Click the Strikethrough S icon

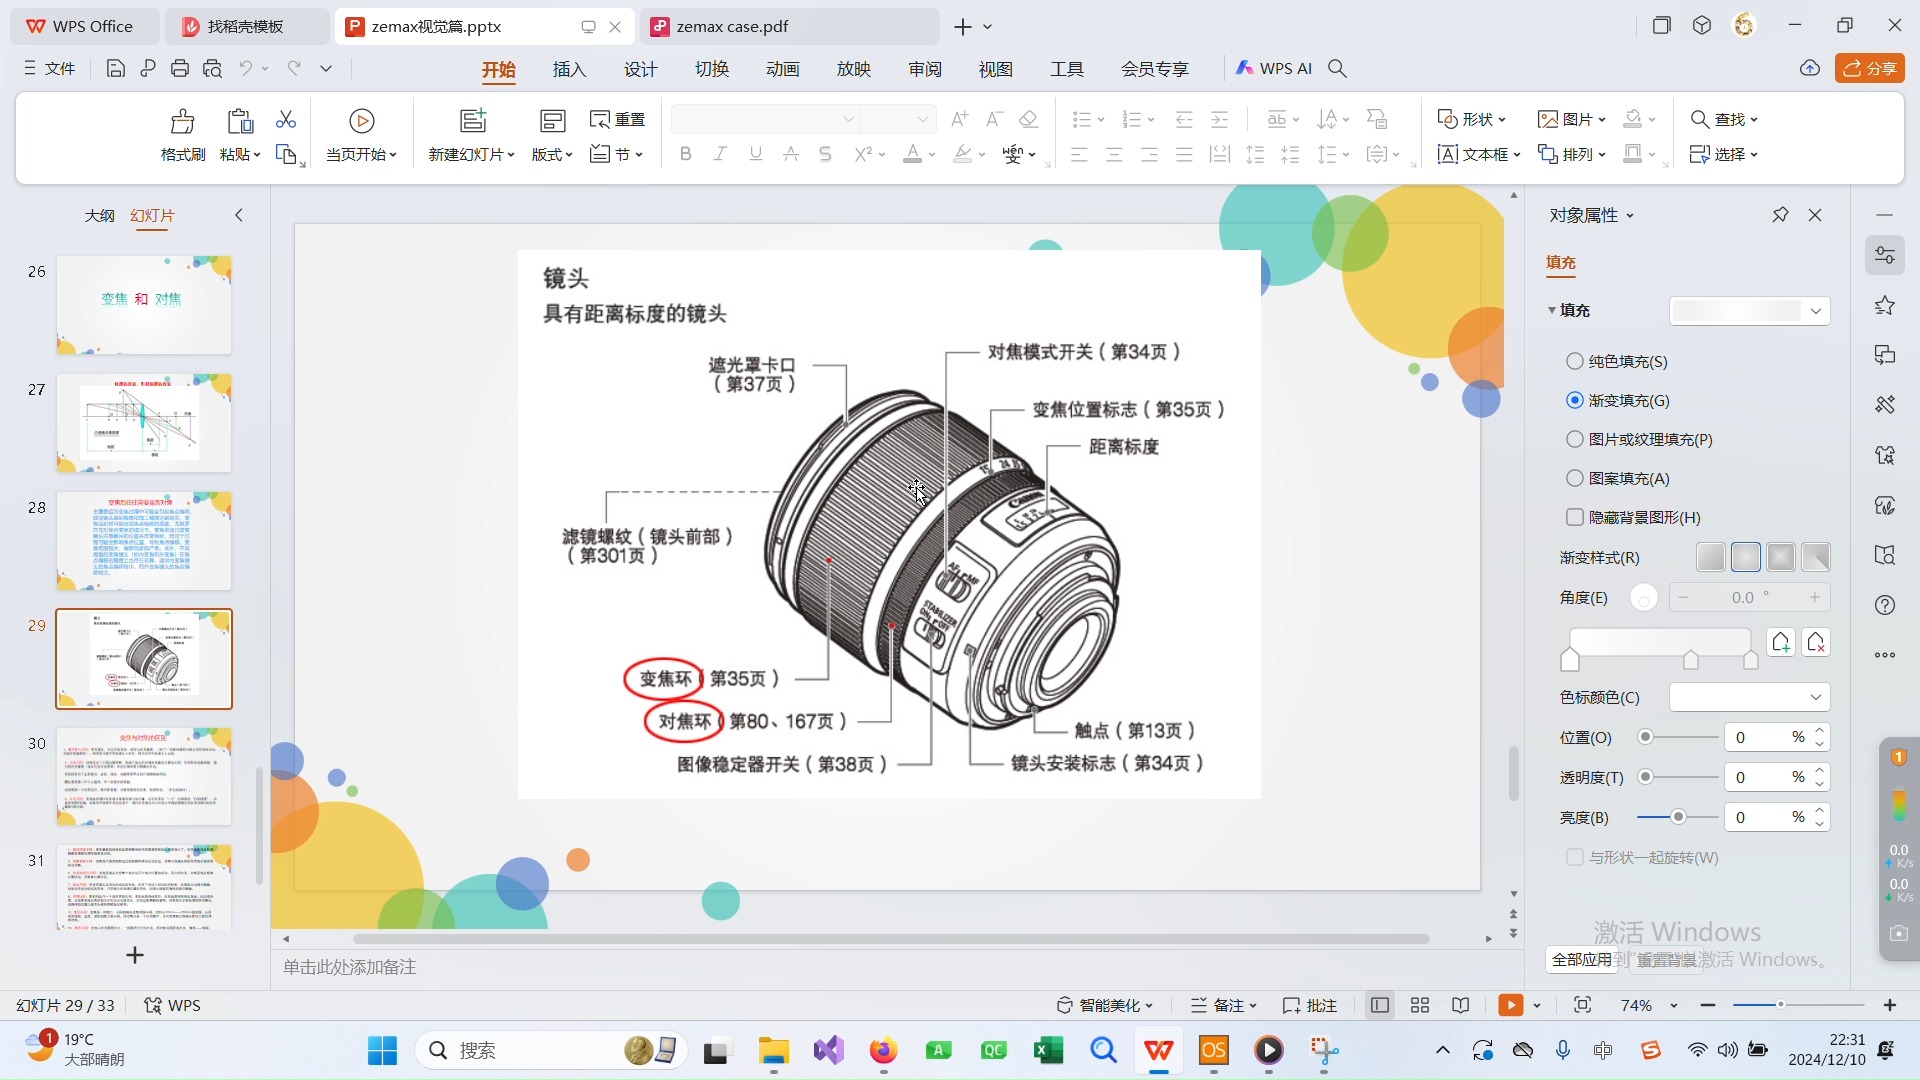coord(825,154)
